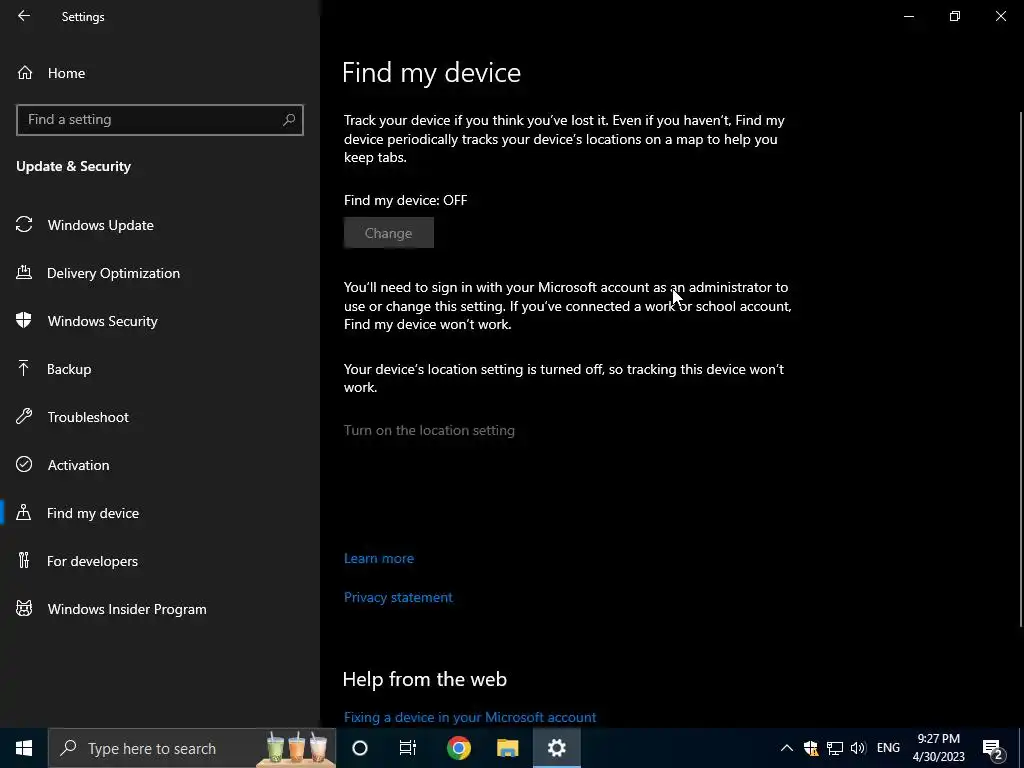Click the Windows Update sync icon
The height and width of the screenshot is (768, 1024).
24,225
